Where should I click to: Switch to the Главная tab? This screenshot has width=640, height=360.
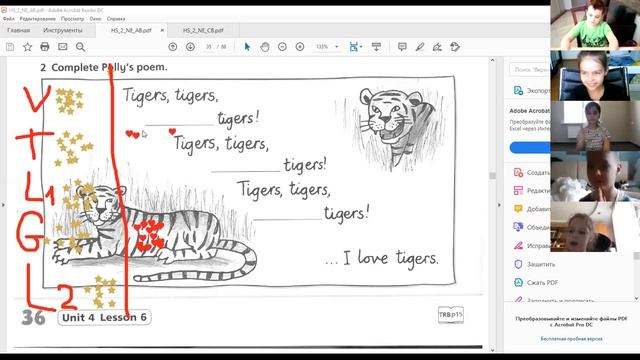click(18, 31)
